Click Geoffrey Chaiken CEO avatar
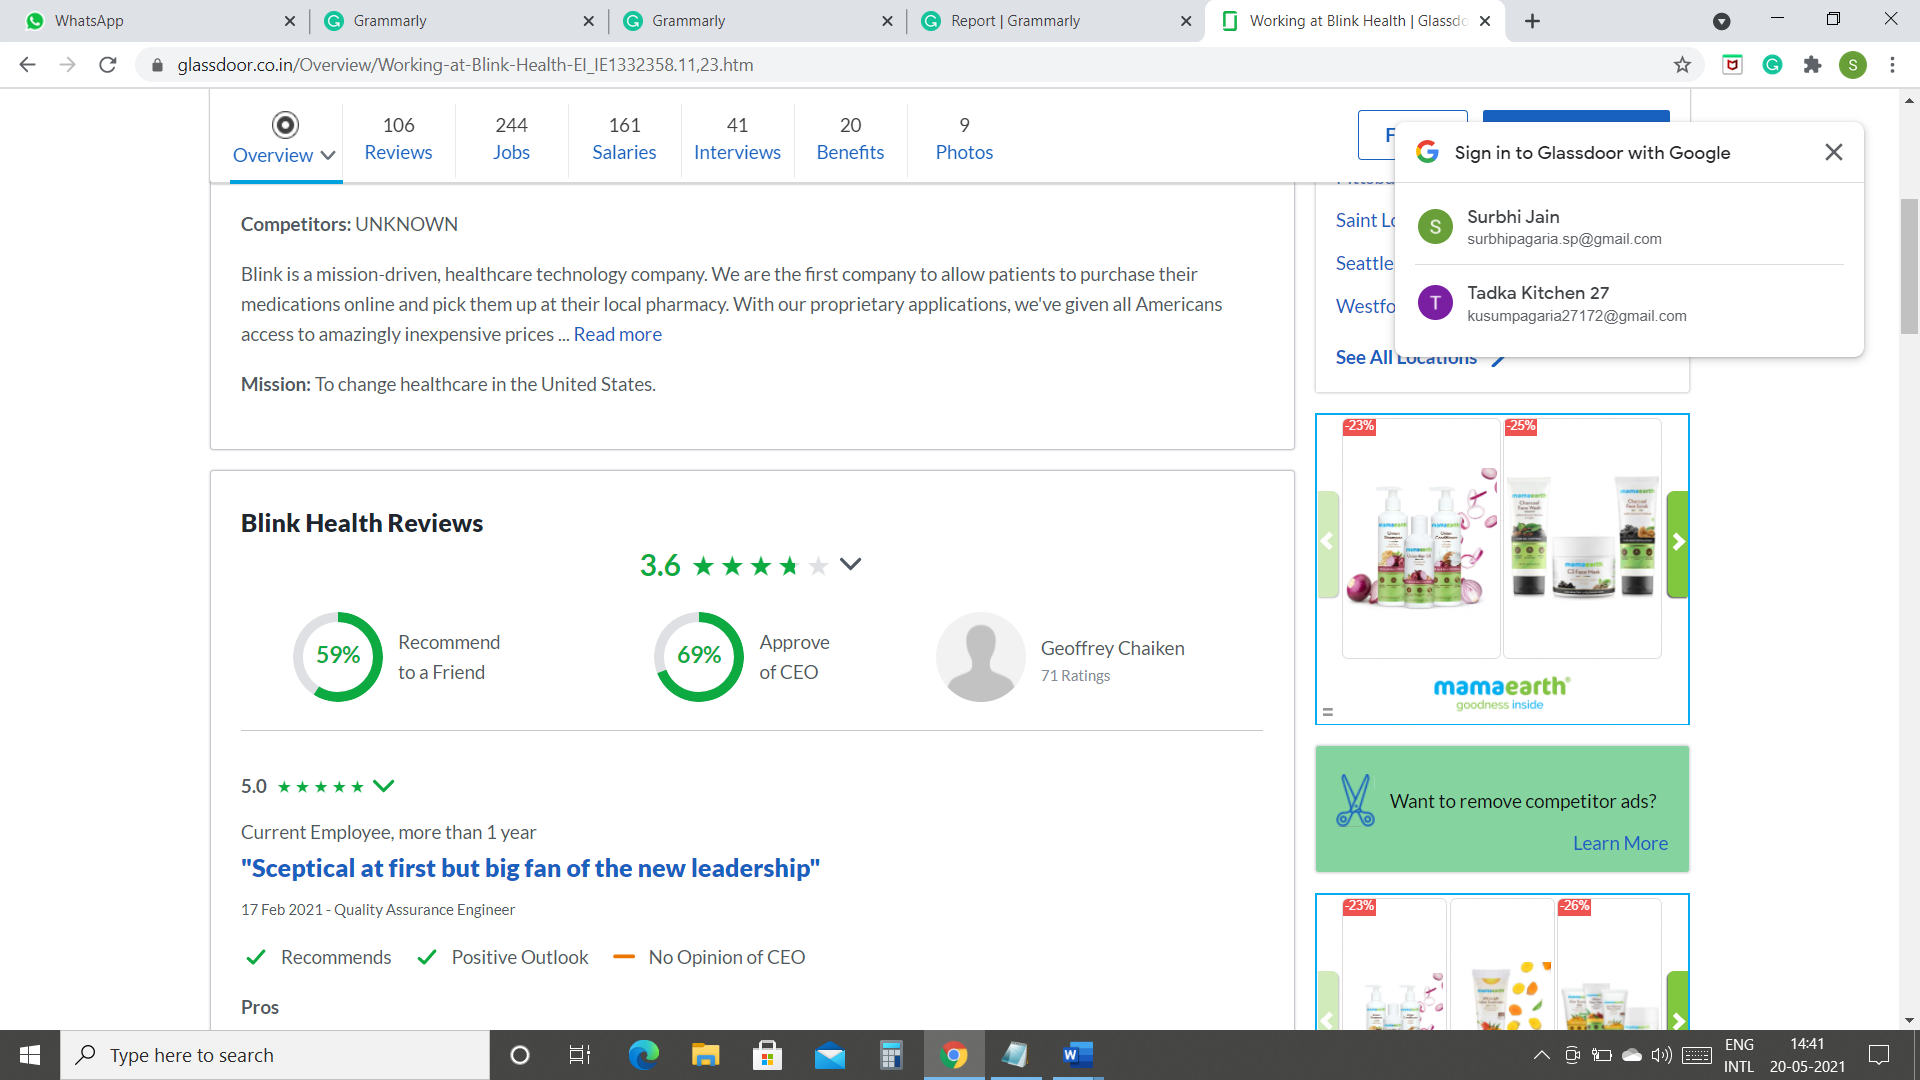 pos(980,657)
